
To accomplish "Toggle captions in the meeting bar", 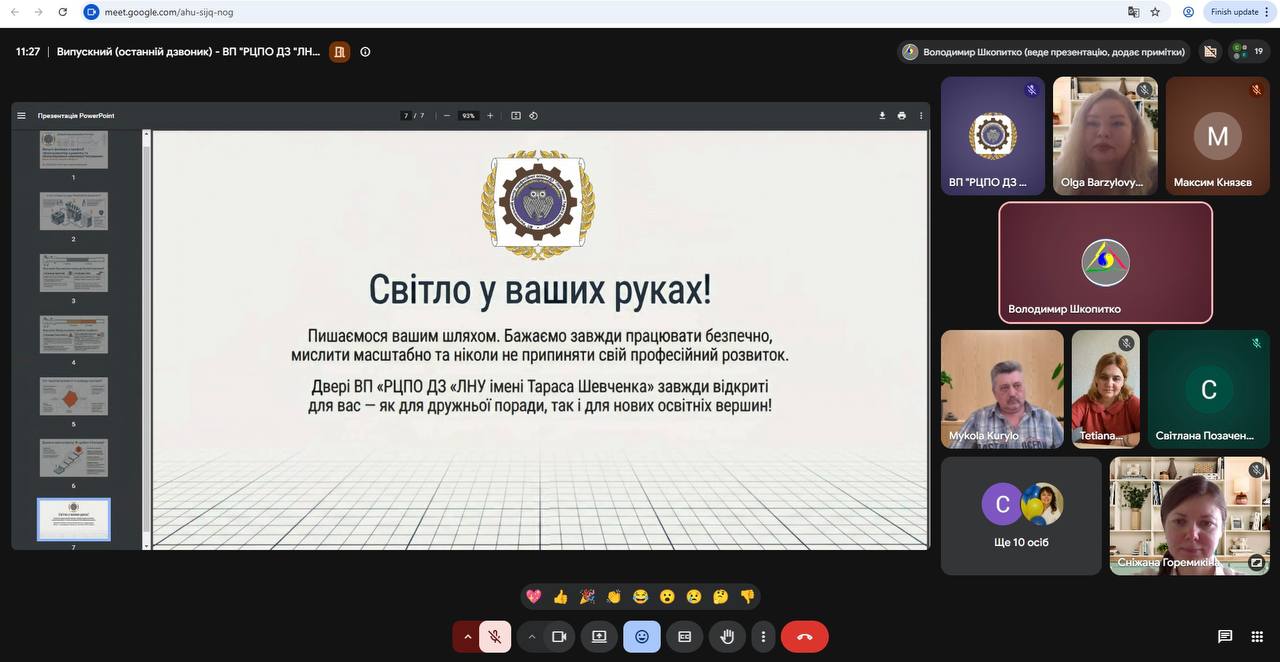I will pos(685,637).
